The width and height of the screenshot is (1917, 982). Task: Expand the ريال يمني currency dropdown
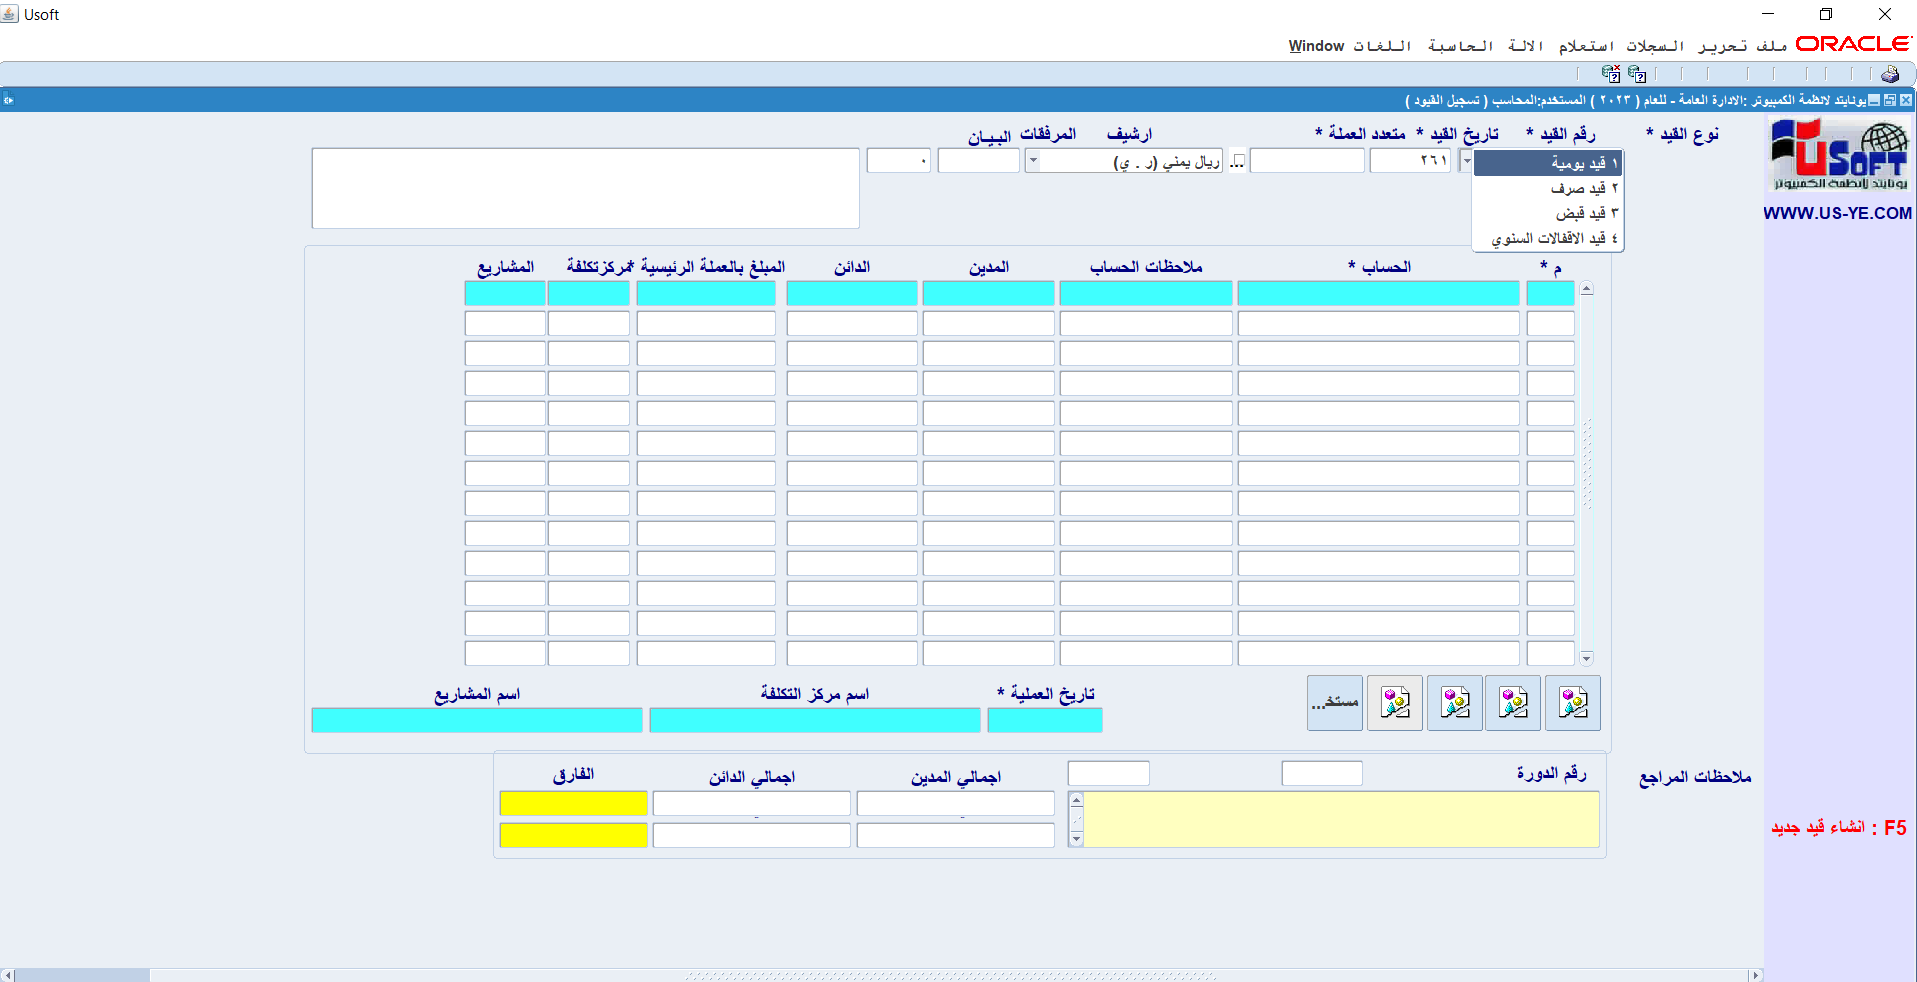pos(1033,161)
